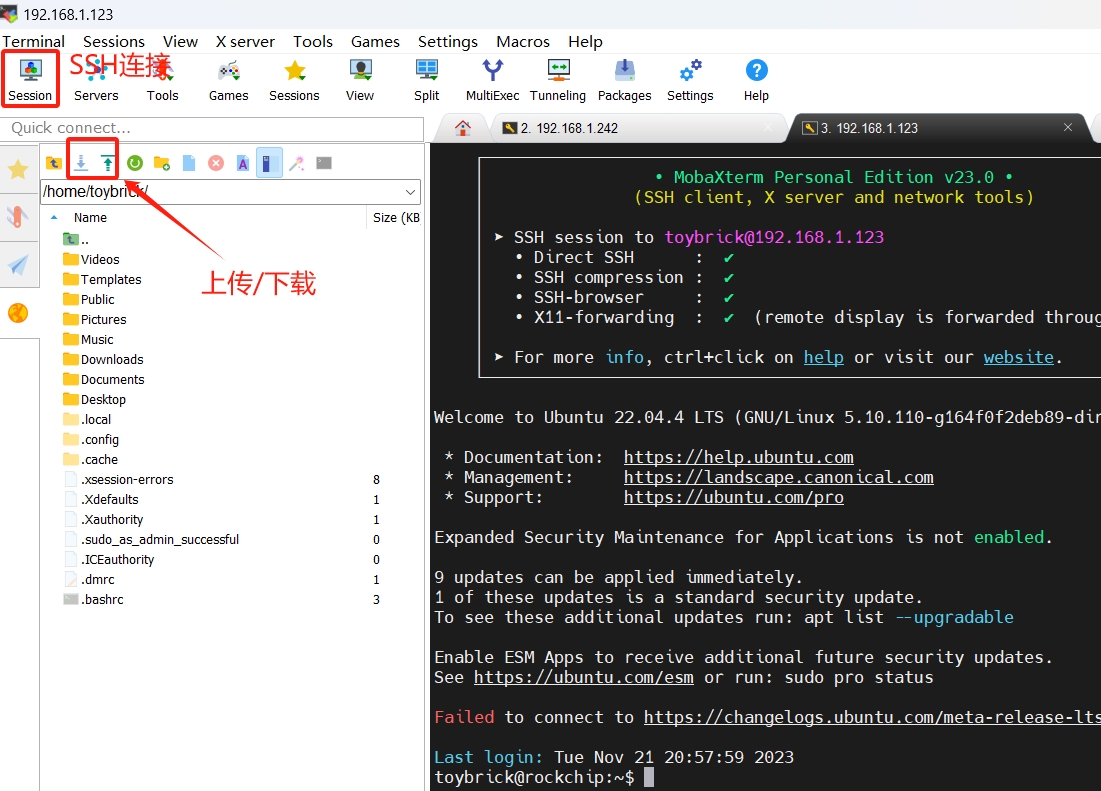Launch the Games toolbar icon
The height and width of the screenshot is (791, 1101).
pos(228,79)
